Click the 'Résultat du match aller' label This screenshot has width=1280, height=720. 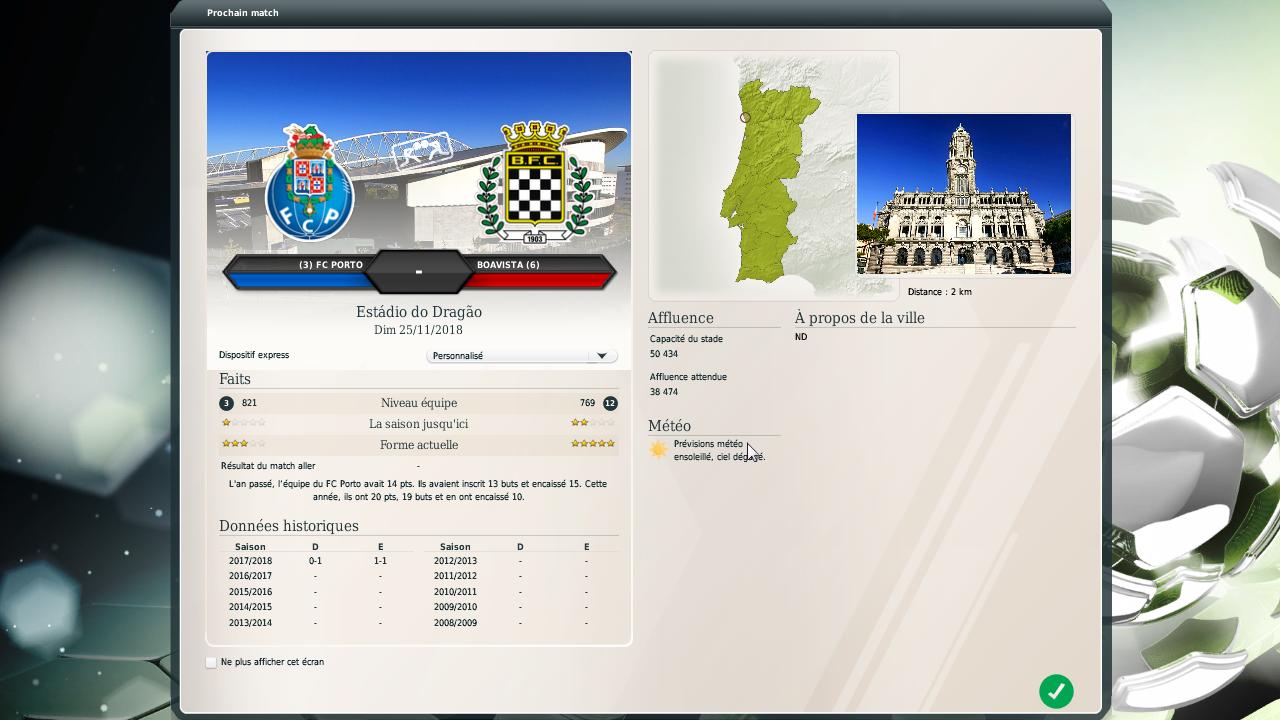[x=268, y=466]
